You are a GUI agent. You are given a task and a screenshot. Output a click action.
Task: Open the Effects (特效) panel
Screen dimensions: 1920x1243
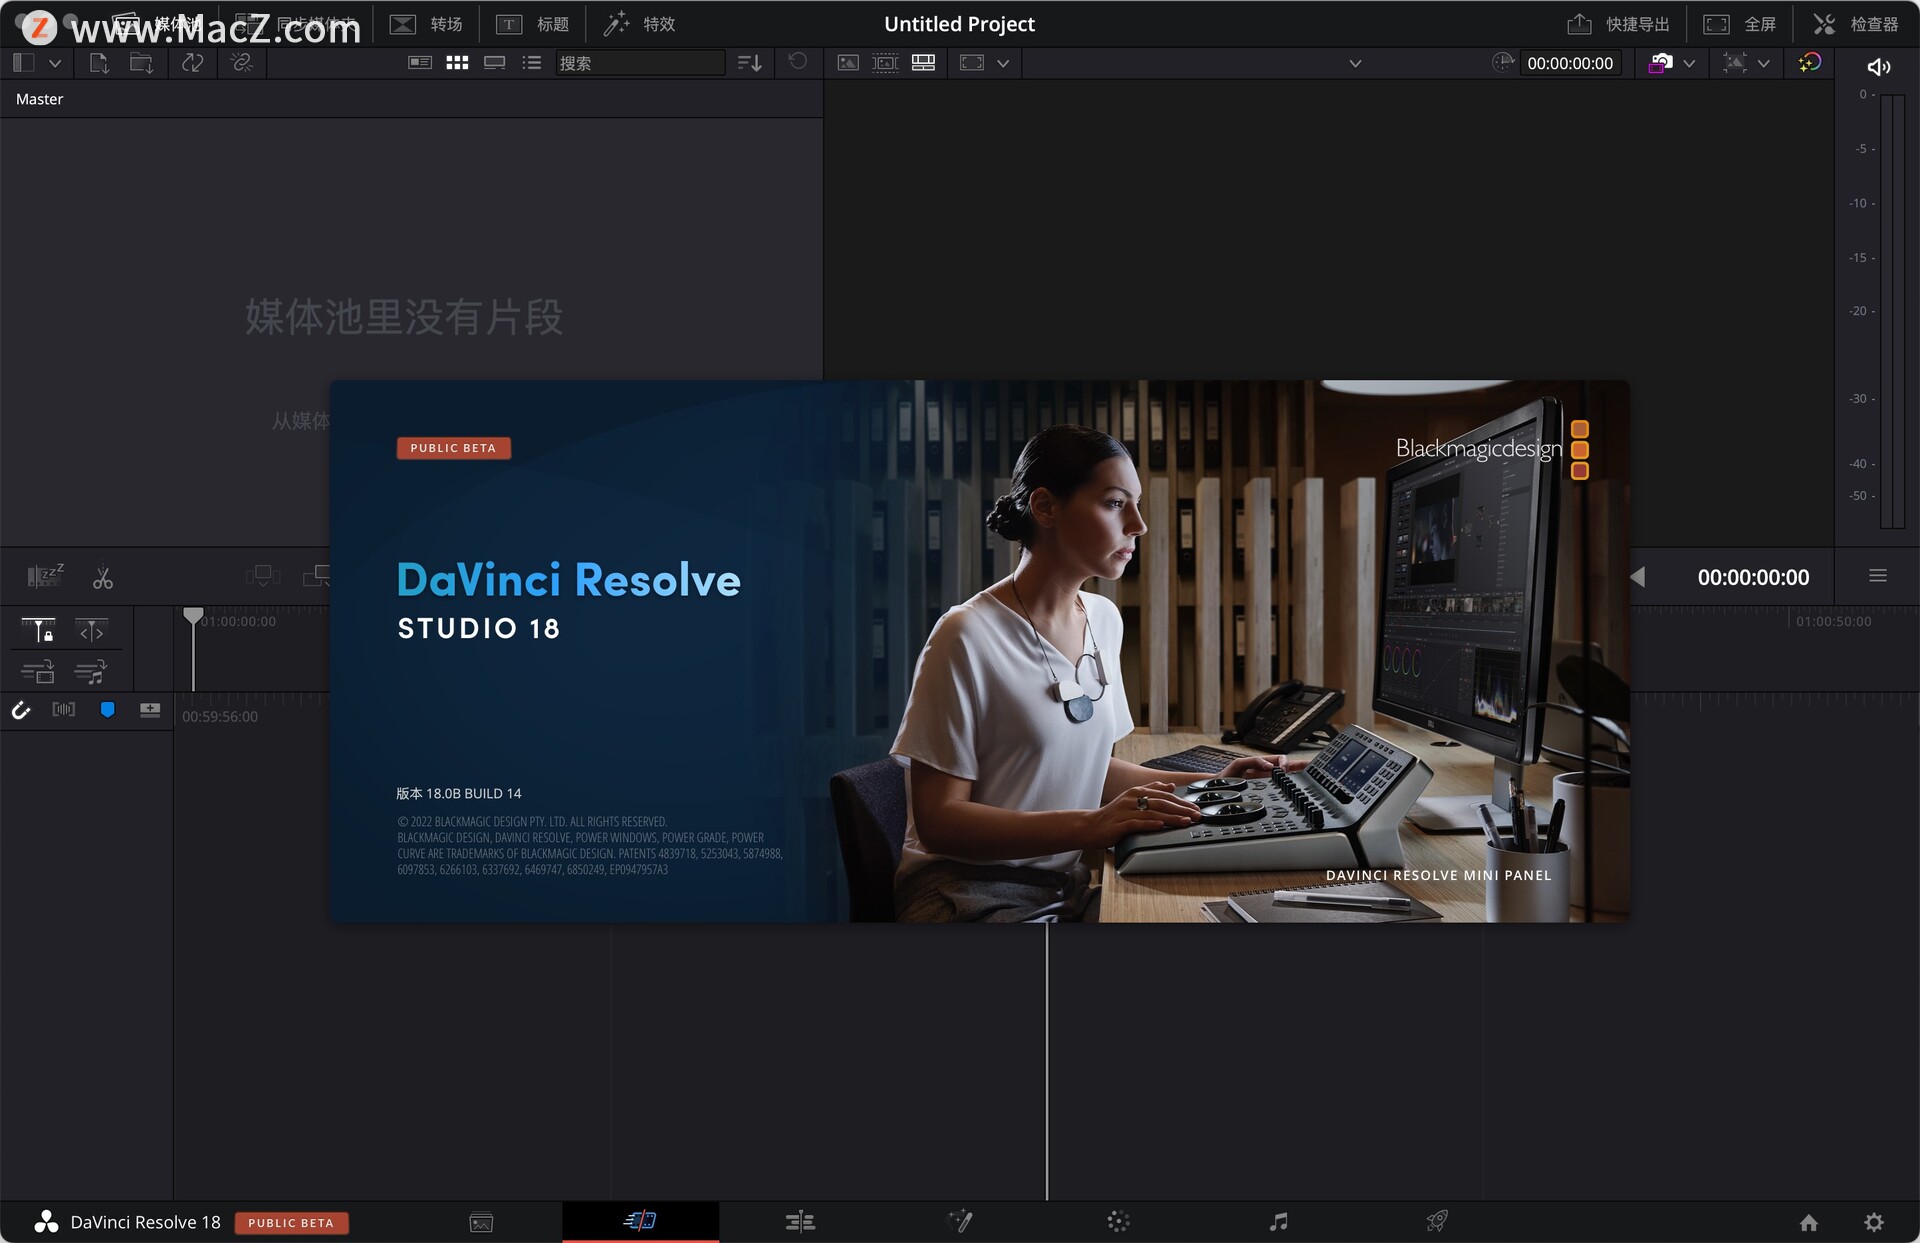pyautogui.click(x=639, y=24)
